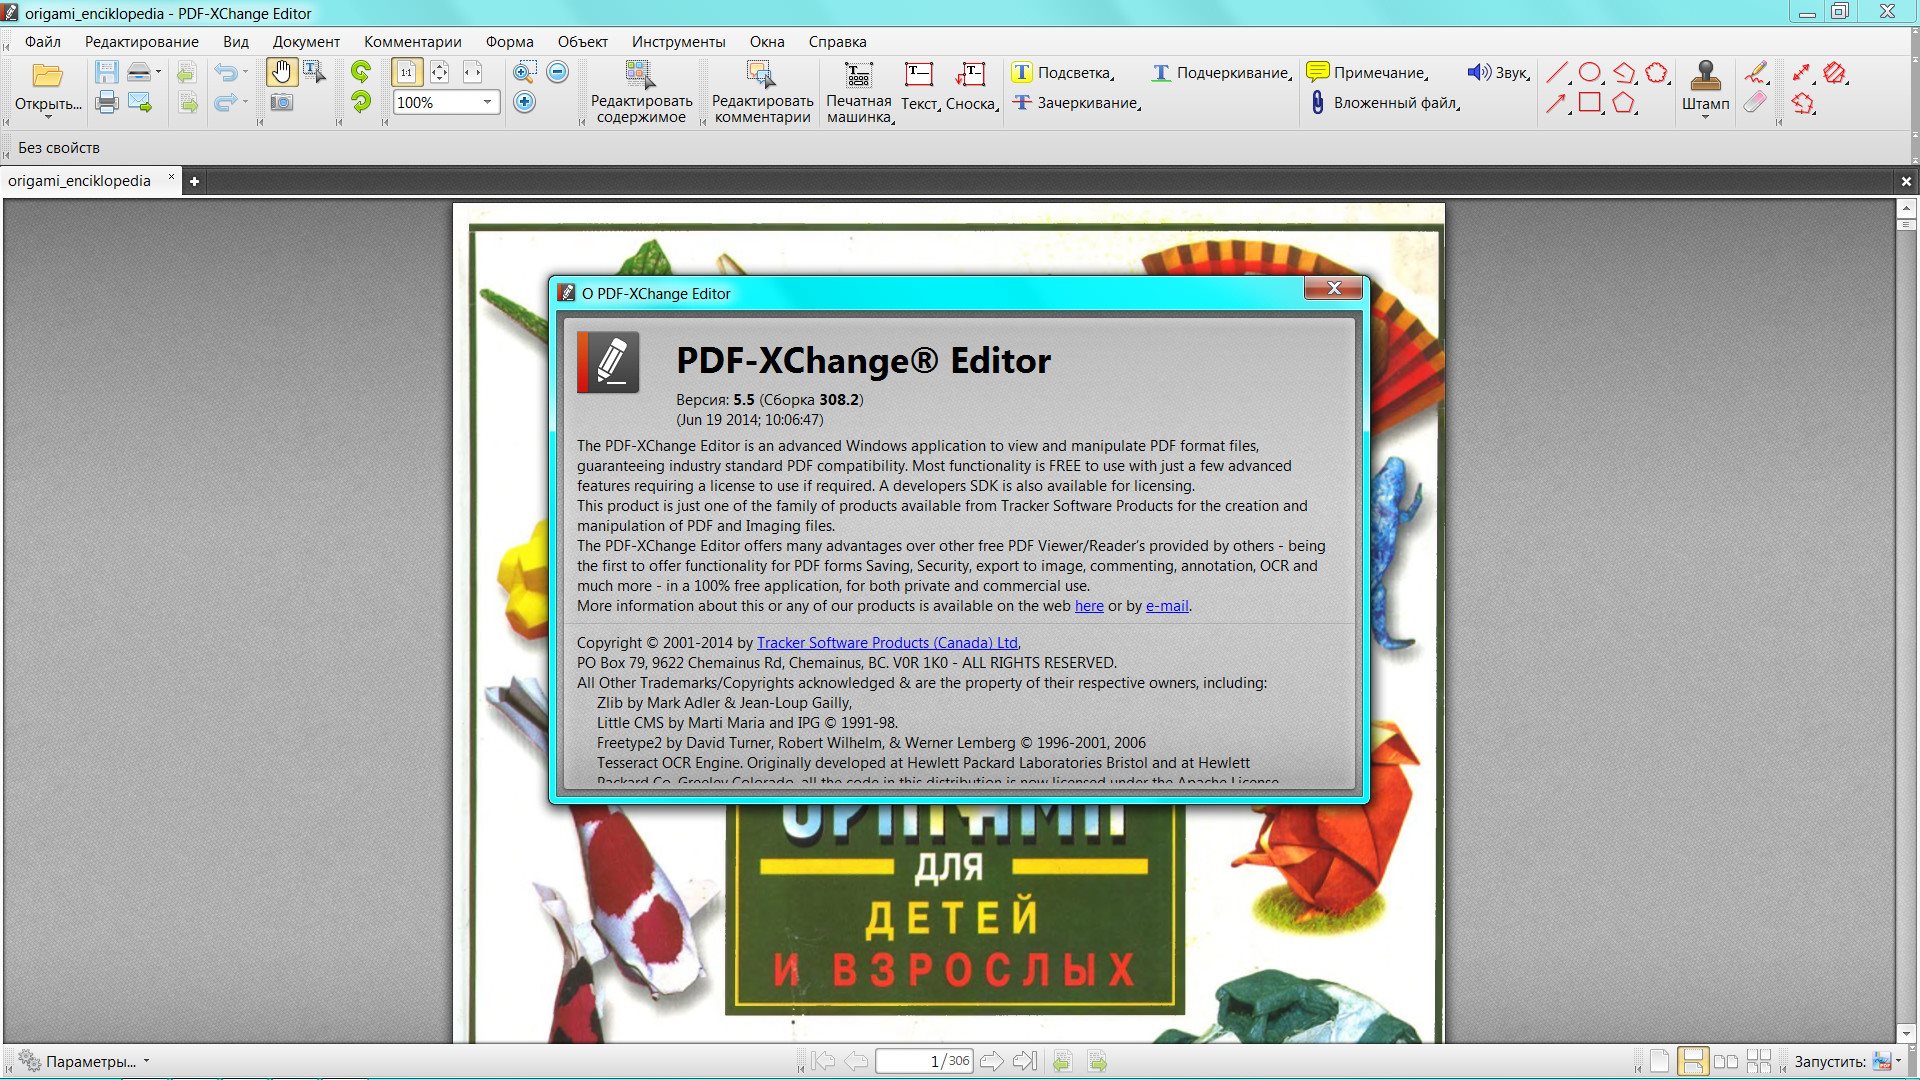Image resolution: width=1920 pixels, height=1080 pixels.
Task: Open Tracker Software Products (Canada) Ltd link
Action: pyautogui.click(x=887, y=643)
